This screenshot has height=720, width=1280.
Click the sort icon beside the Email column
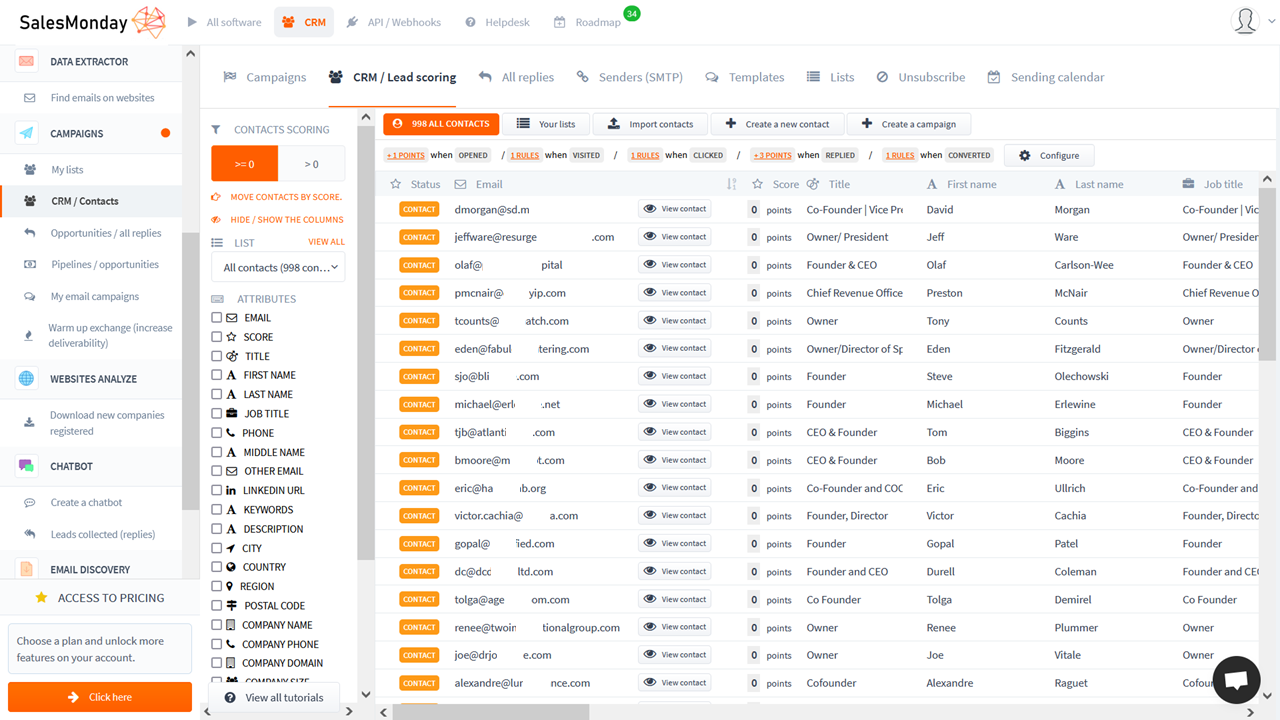tap(731, 184)
